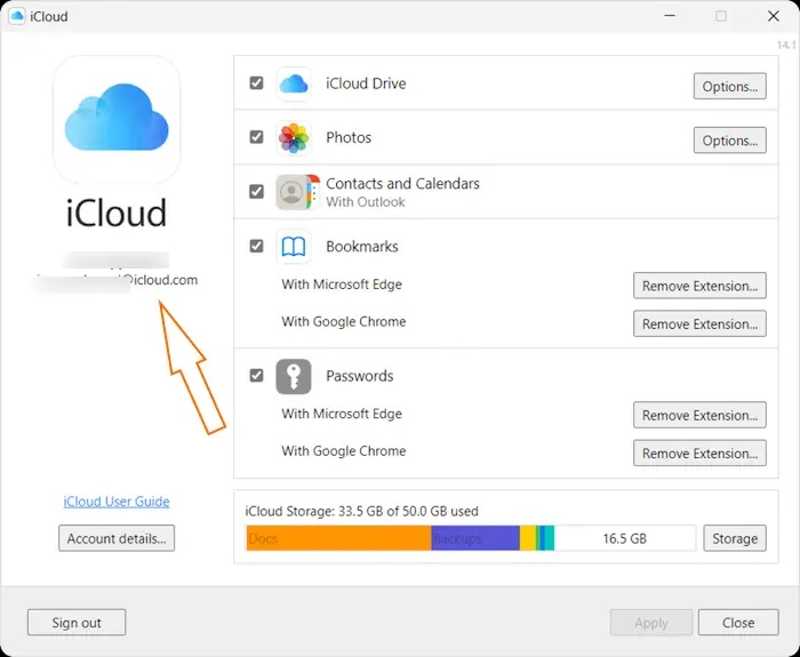The image size is (800, 657).
Task: Open iCloud Drive Options
Action: (730, 86)
